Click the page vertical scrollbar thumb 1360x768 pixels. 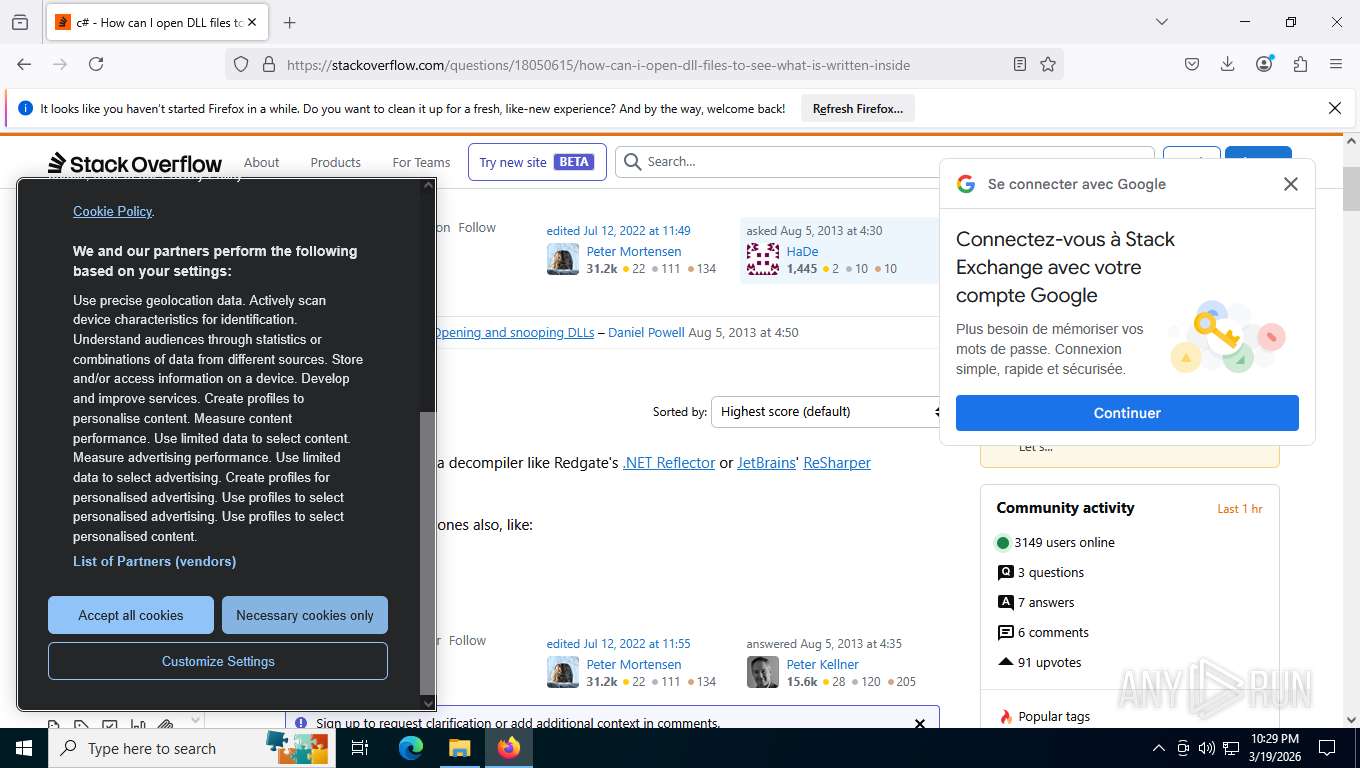pyautogui.click(x=1351, y=188)
